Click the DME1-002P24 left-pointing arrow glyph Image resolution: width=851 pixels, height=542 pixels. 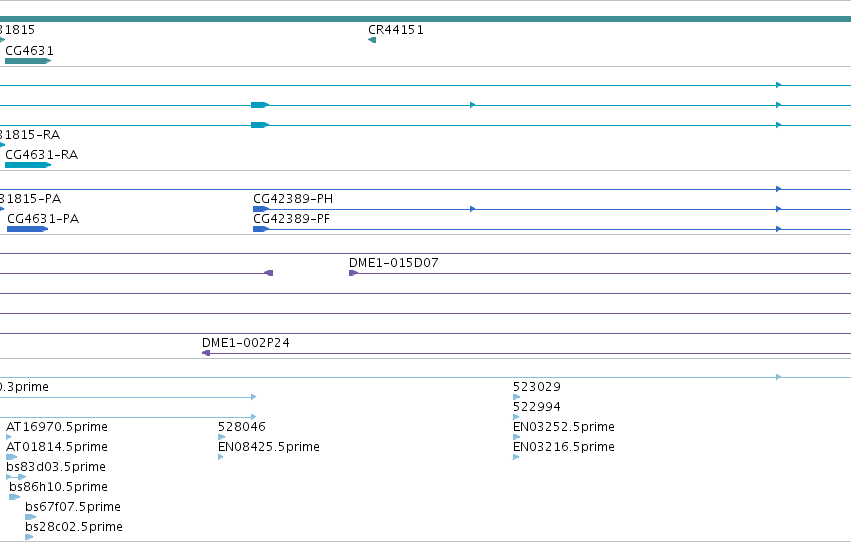pyautogui.click(x=206, y=353)
